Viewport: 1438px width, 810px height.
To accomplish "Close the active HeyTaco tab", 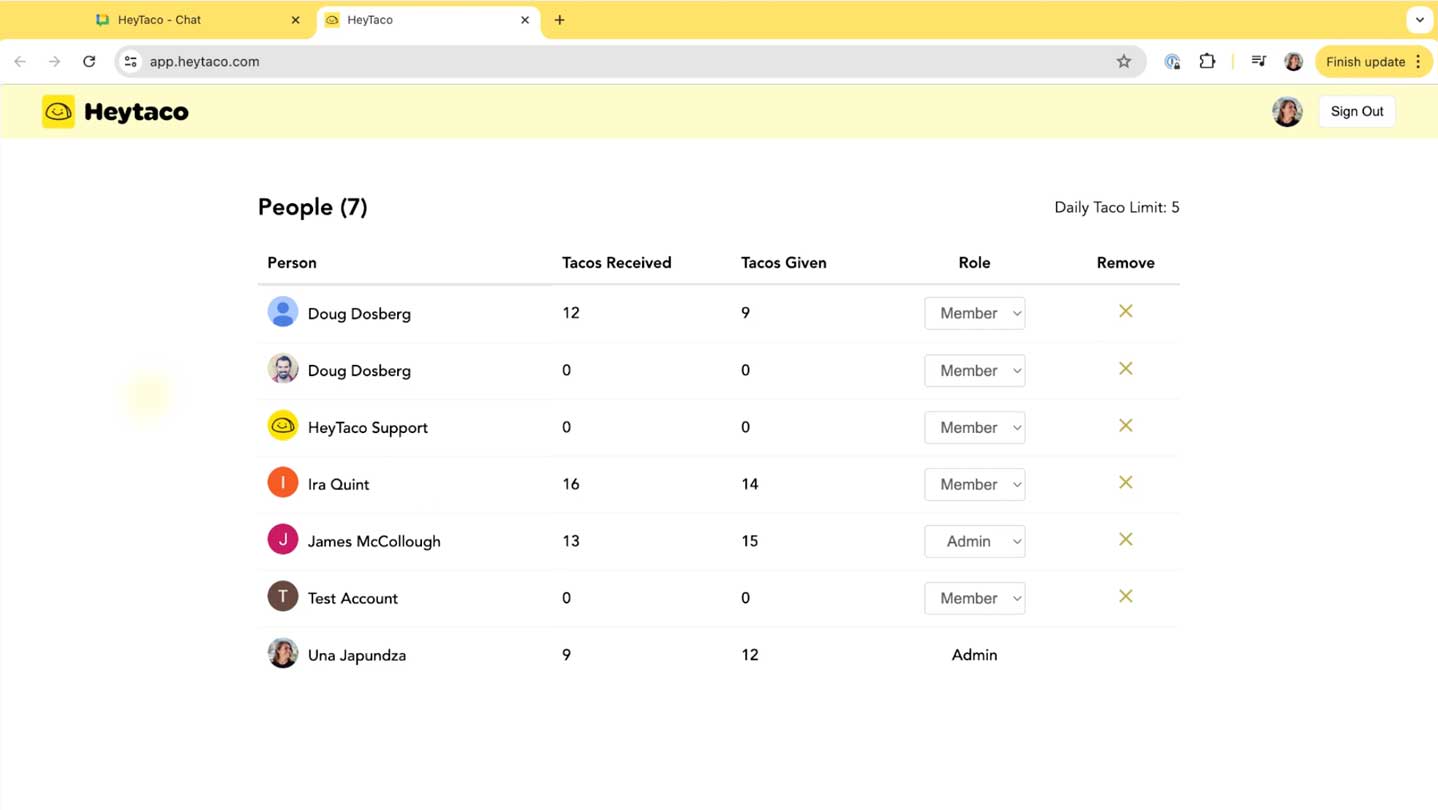I will (x=525, y=20).
